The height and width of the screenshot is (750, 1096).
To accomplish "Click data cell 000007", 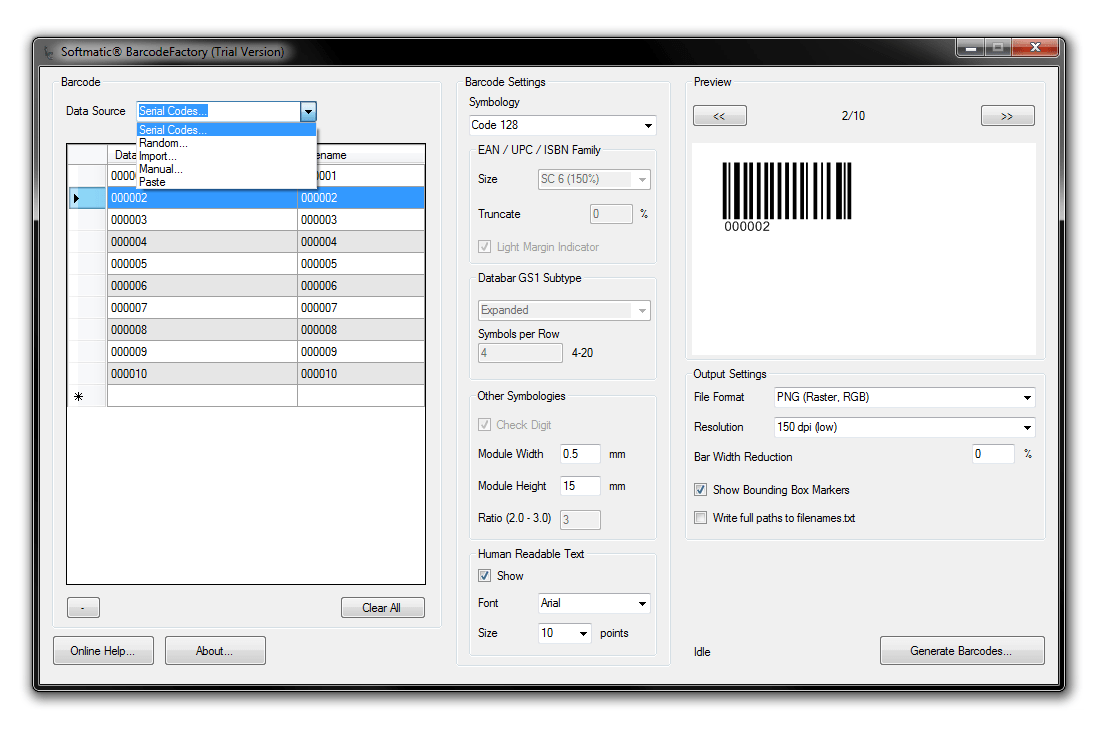I will [203, 308].
